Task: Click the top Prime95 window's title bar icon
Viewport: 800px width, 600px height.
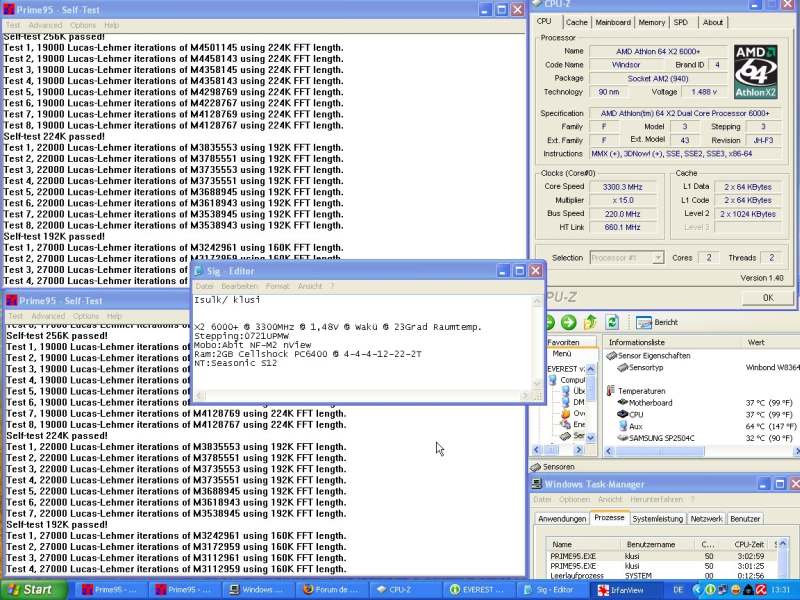Action: click(9, 10)
